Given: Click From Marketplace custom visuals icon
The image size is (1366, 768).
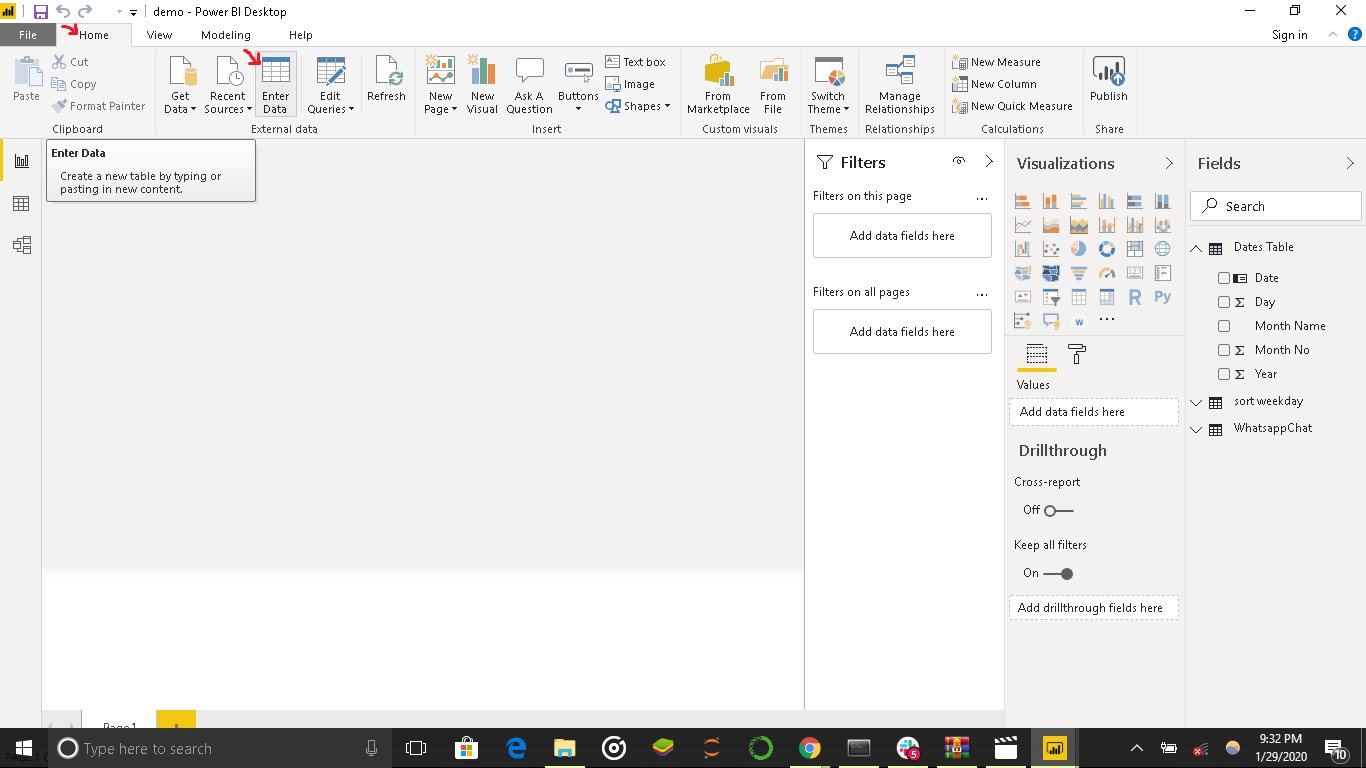Looking at the screenshot, I should [x=718, y=84].
